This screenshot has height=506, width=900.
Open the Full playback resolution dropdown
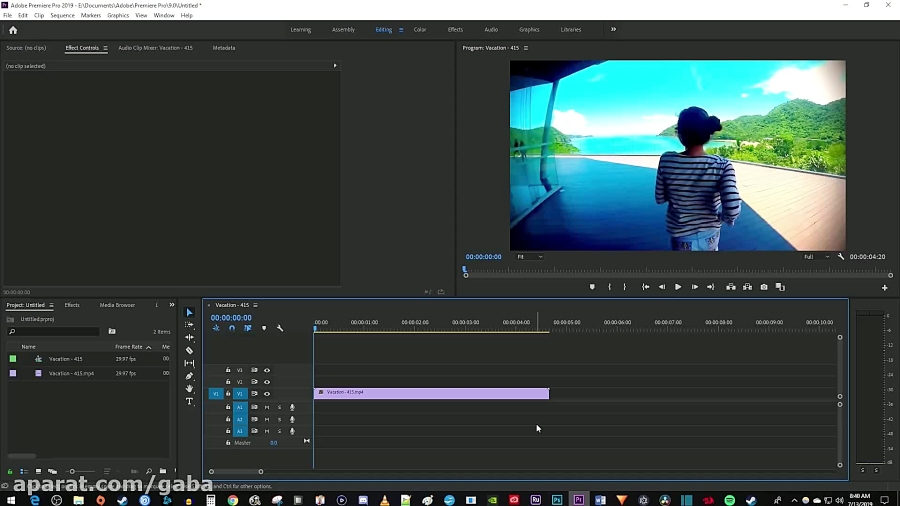click(816, 257)
